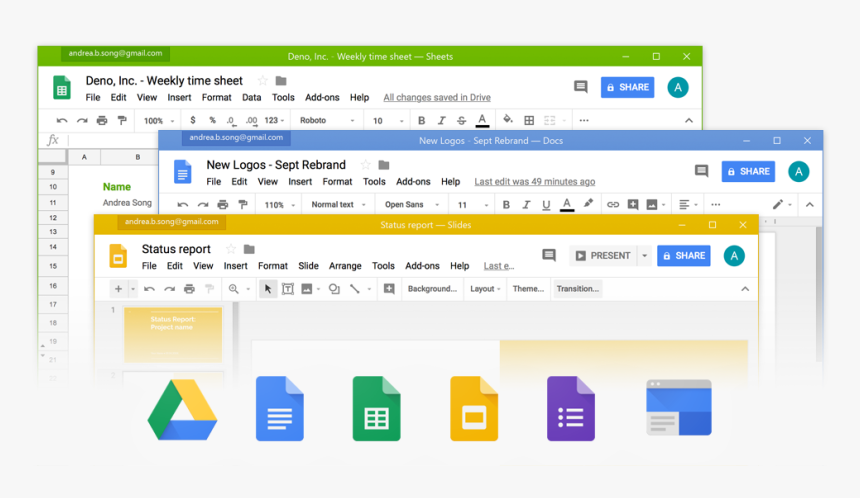860x498 pixels.
Task: Click All changes saved in Drive
Action: click(x=437, y=98)
